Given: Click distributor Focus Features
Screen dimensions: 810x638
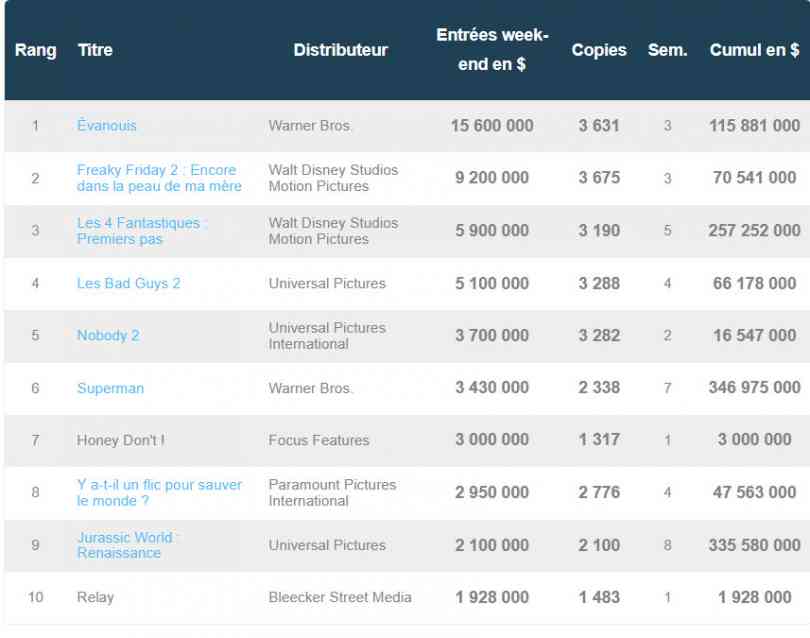Looking at the screenshot, I should click(319, 440).
